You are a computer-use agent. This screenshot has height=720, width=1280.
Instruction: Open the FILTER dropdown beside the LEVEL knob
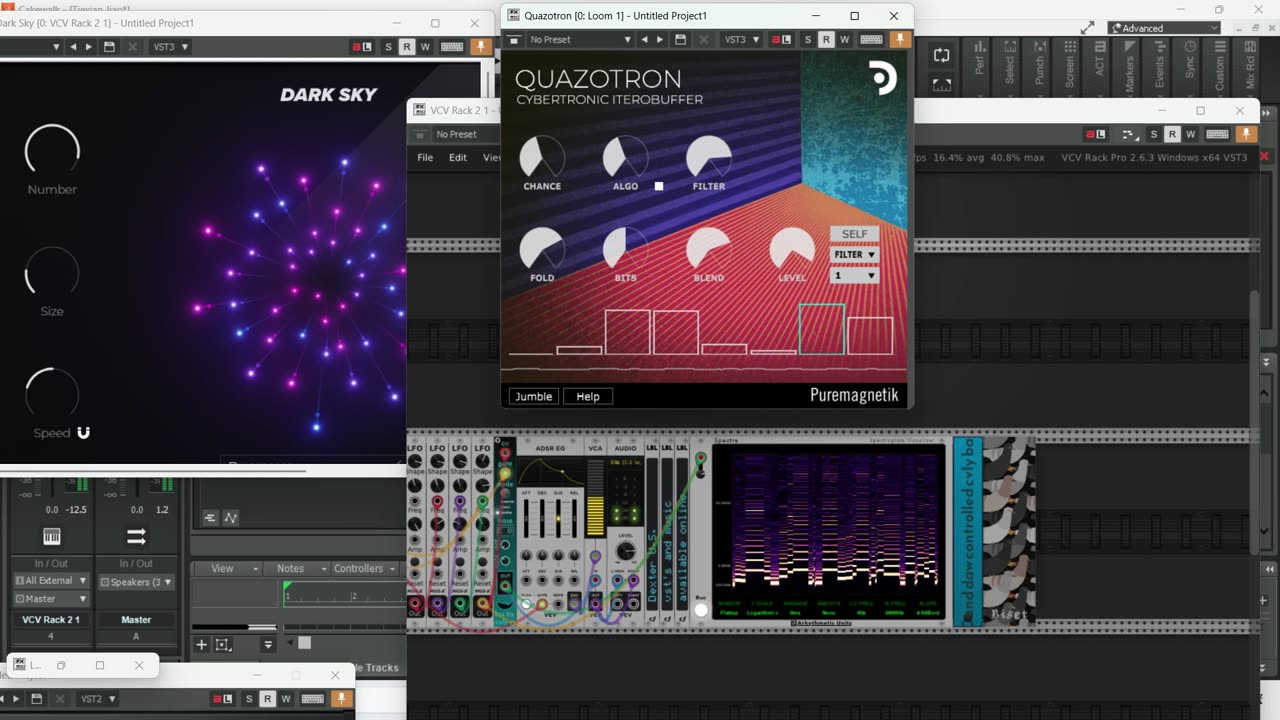[855, 255]
